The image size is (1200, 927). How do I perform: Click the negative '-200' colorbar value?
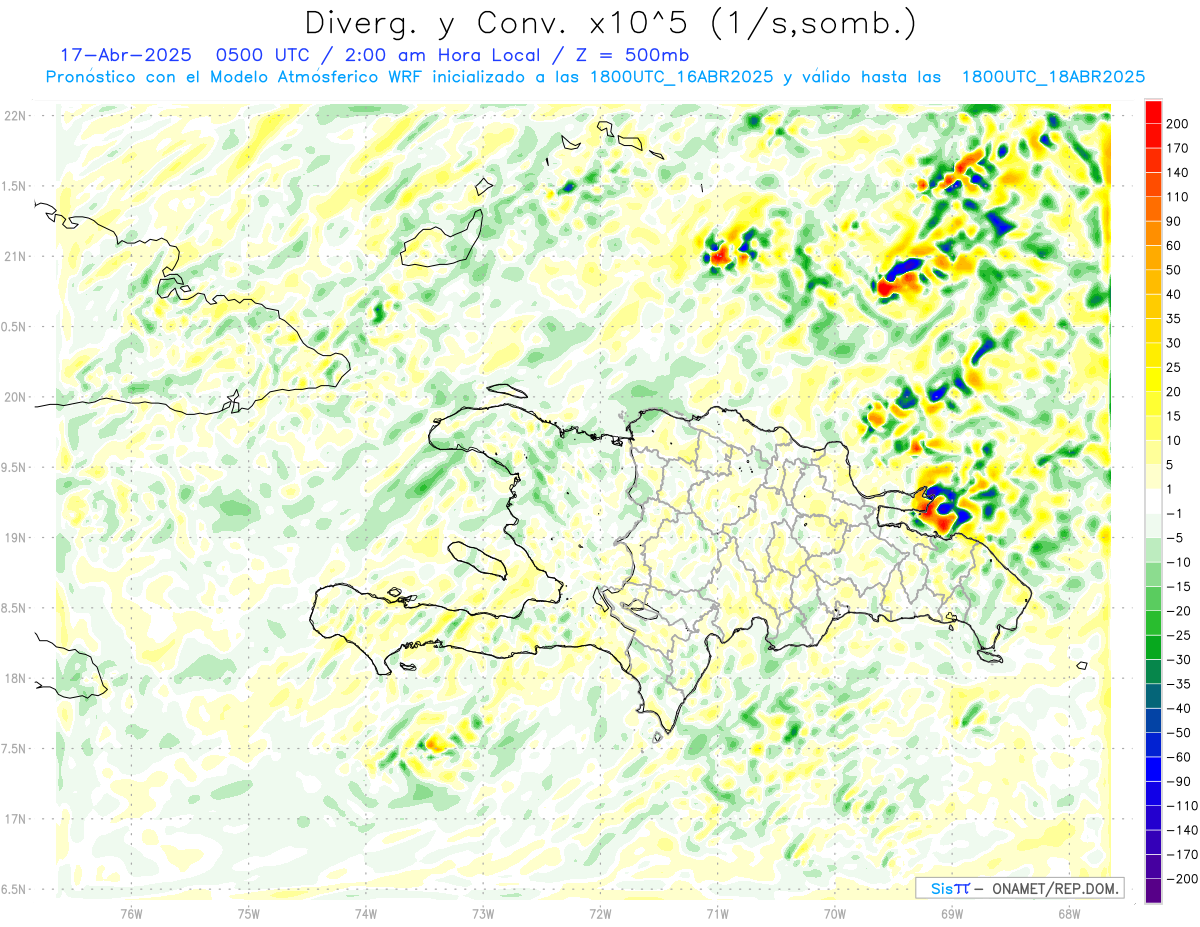[1181, 879]
